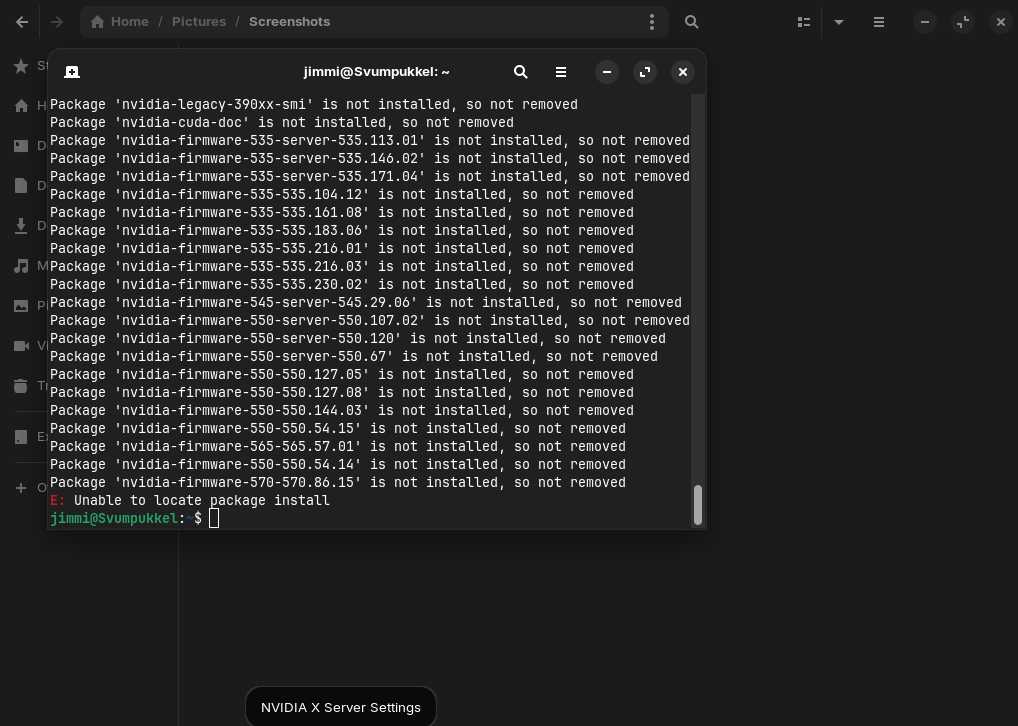The image size is (1018, 726).
Task: Close the terminal window
Action: click(682, 72)
